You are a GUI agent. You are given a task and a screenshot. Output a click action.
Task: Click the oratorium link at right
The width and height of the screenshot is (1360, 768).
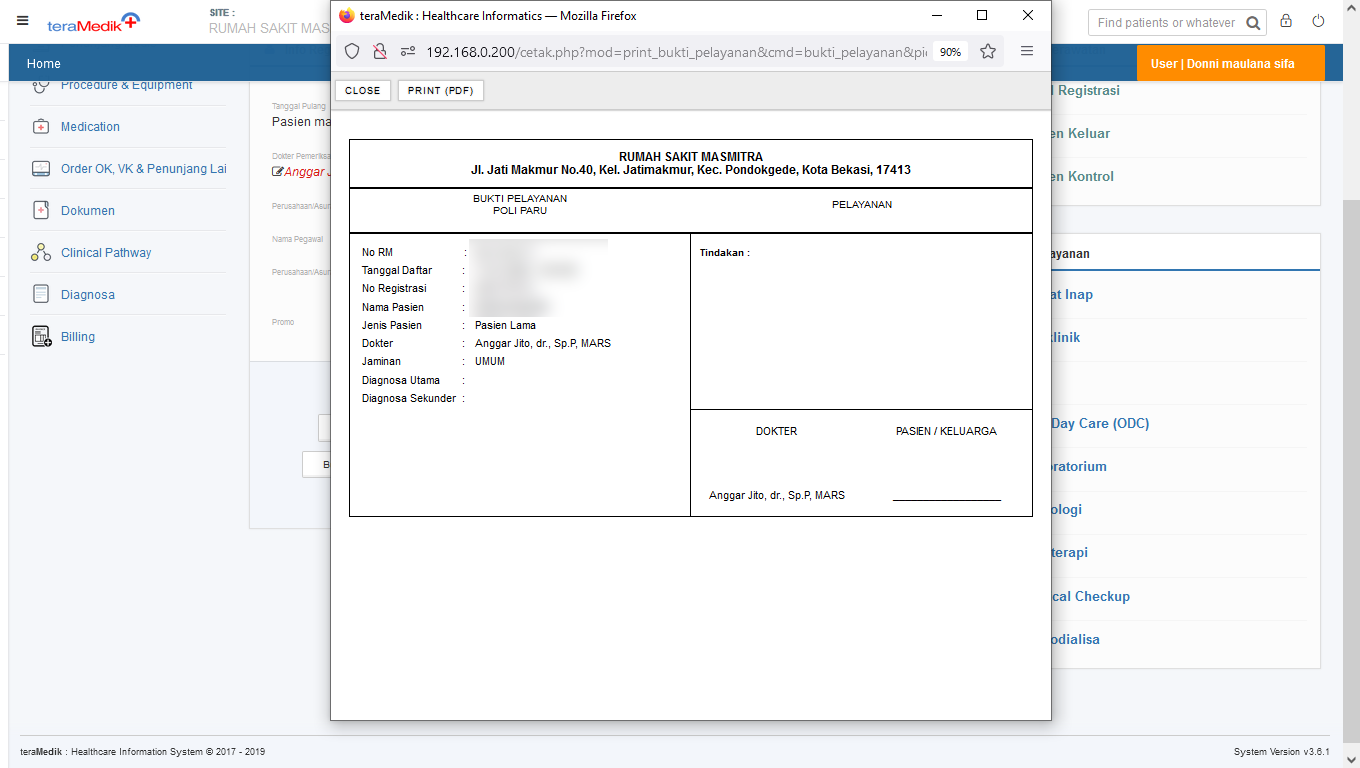click(x=1079, y=466)
